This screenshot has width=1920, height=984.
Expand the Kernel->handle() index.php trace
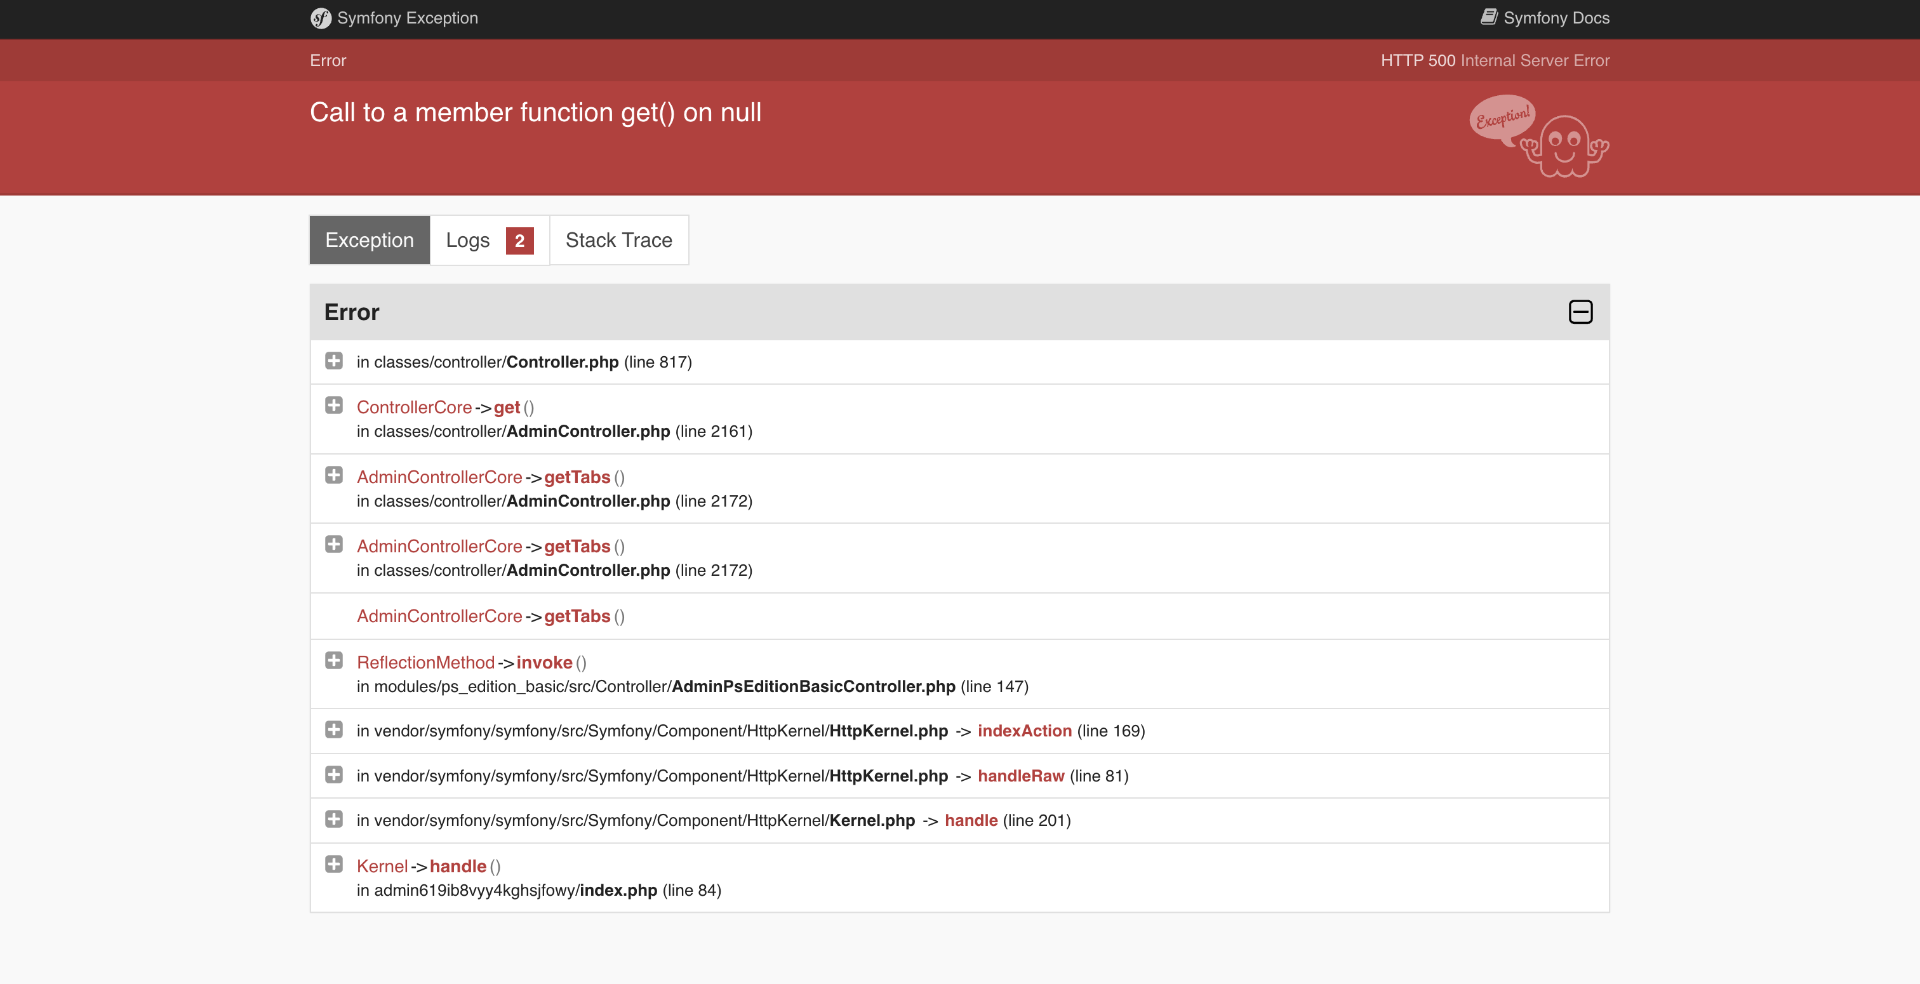(x=334, y=864)
